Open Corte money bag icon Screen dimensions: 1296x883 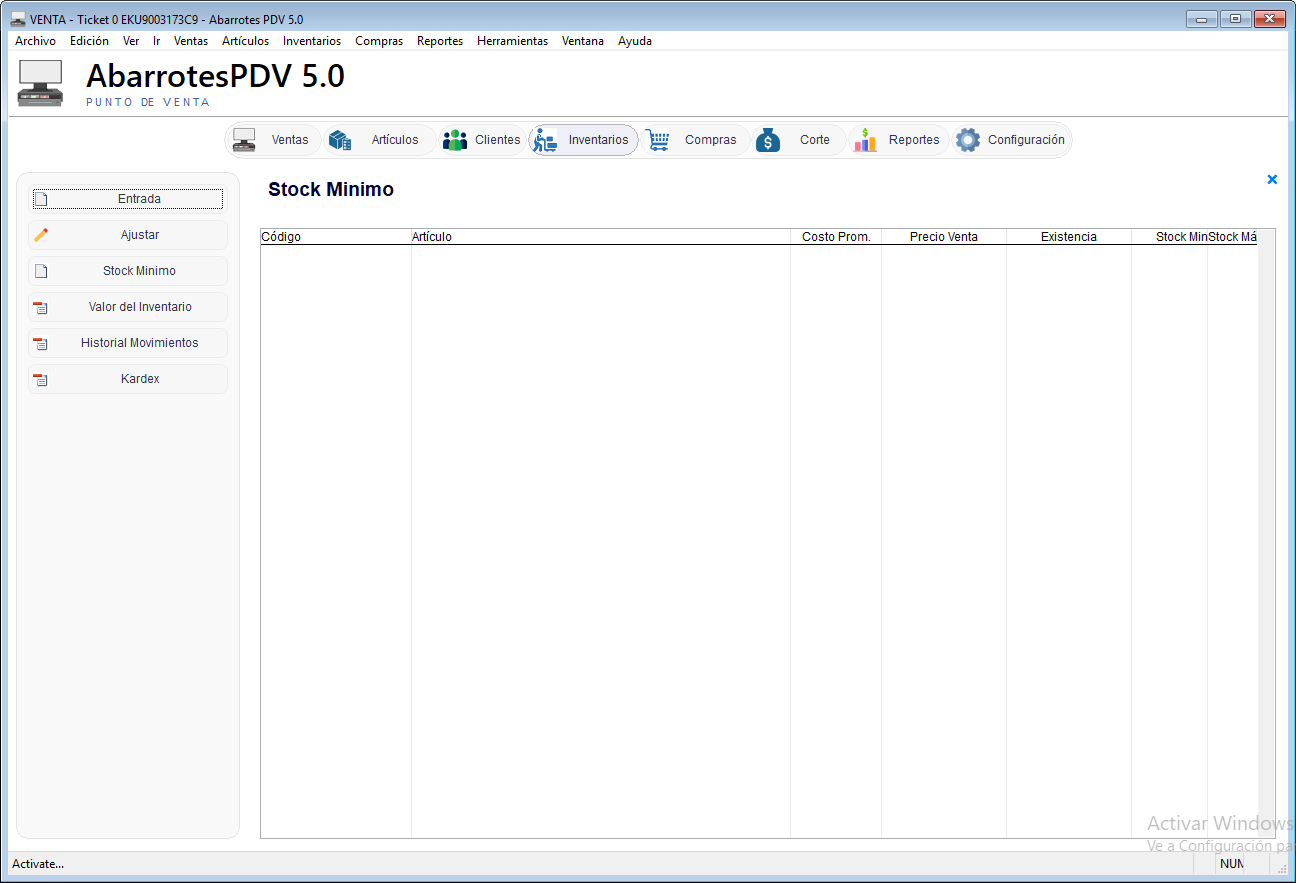point(768,140)
